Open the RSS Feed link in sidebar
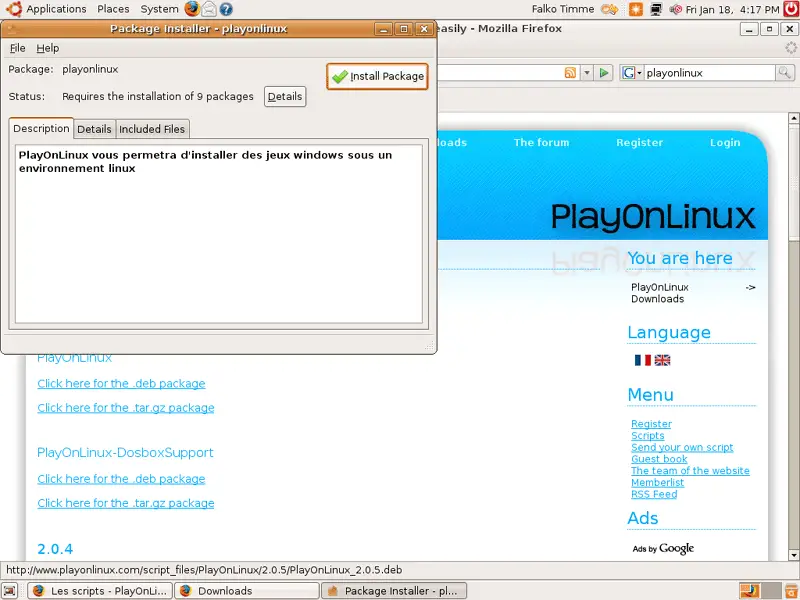Viewport: 800px width, 600px height. pos(654,494)
